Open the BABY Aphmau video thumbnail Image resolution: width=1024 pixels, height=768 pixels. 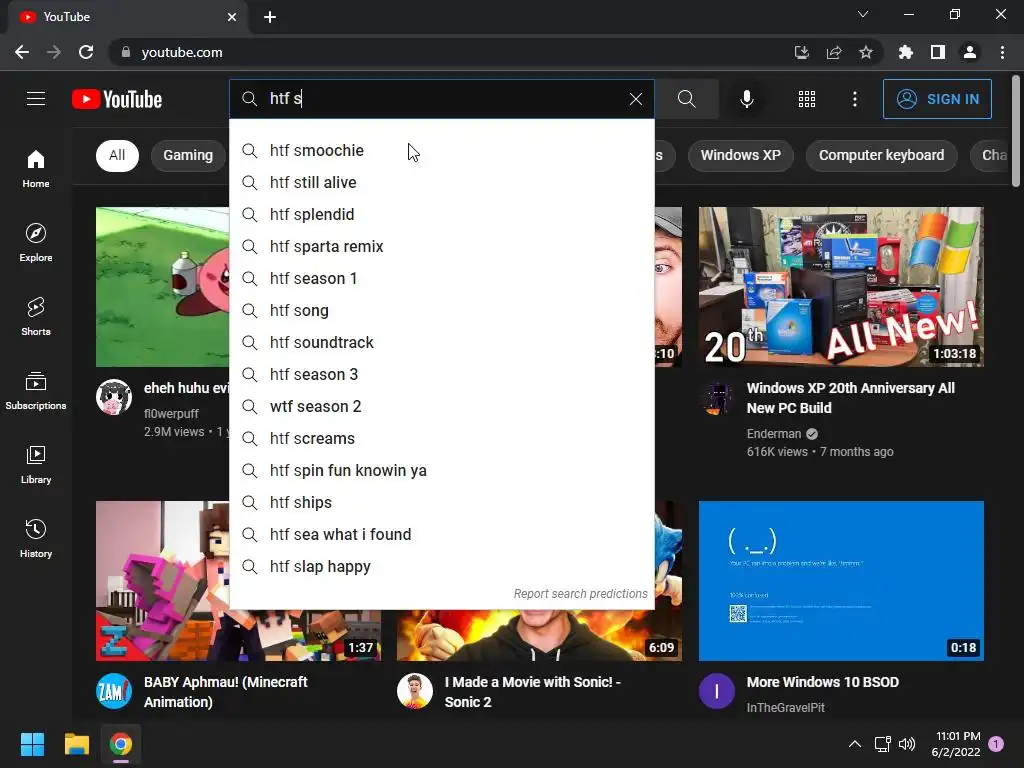pyautogui.click(x=238, y=581)
